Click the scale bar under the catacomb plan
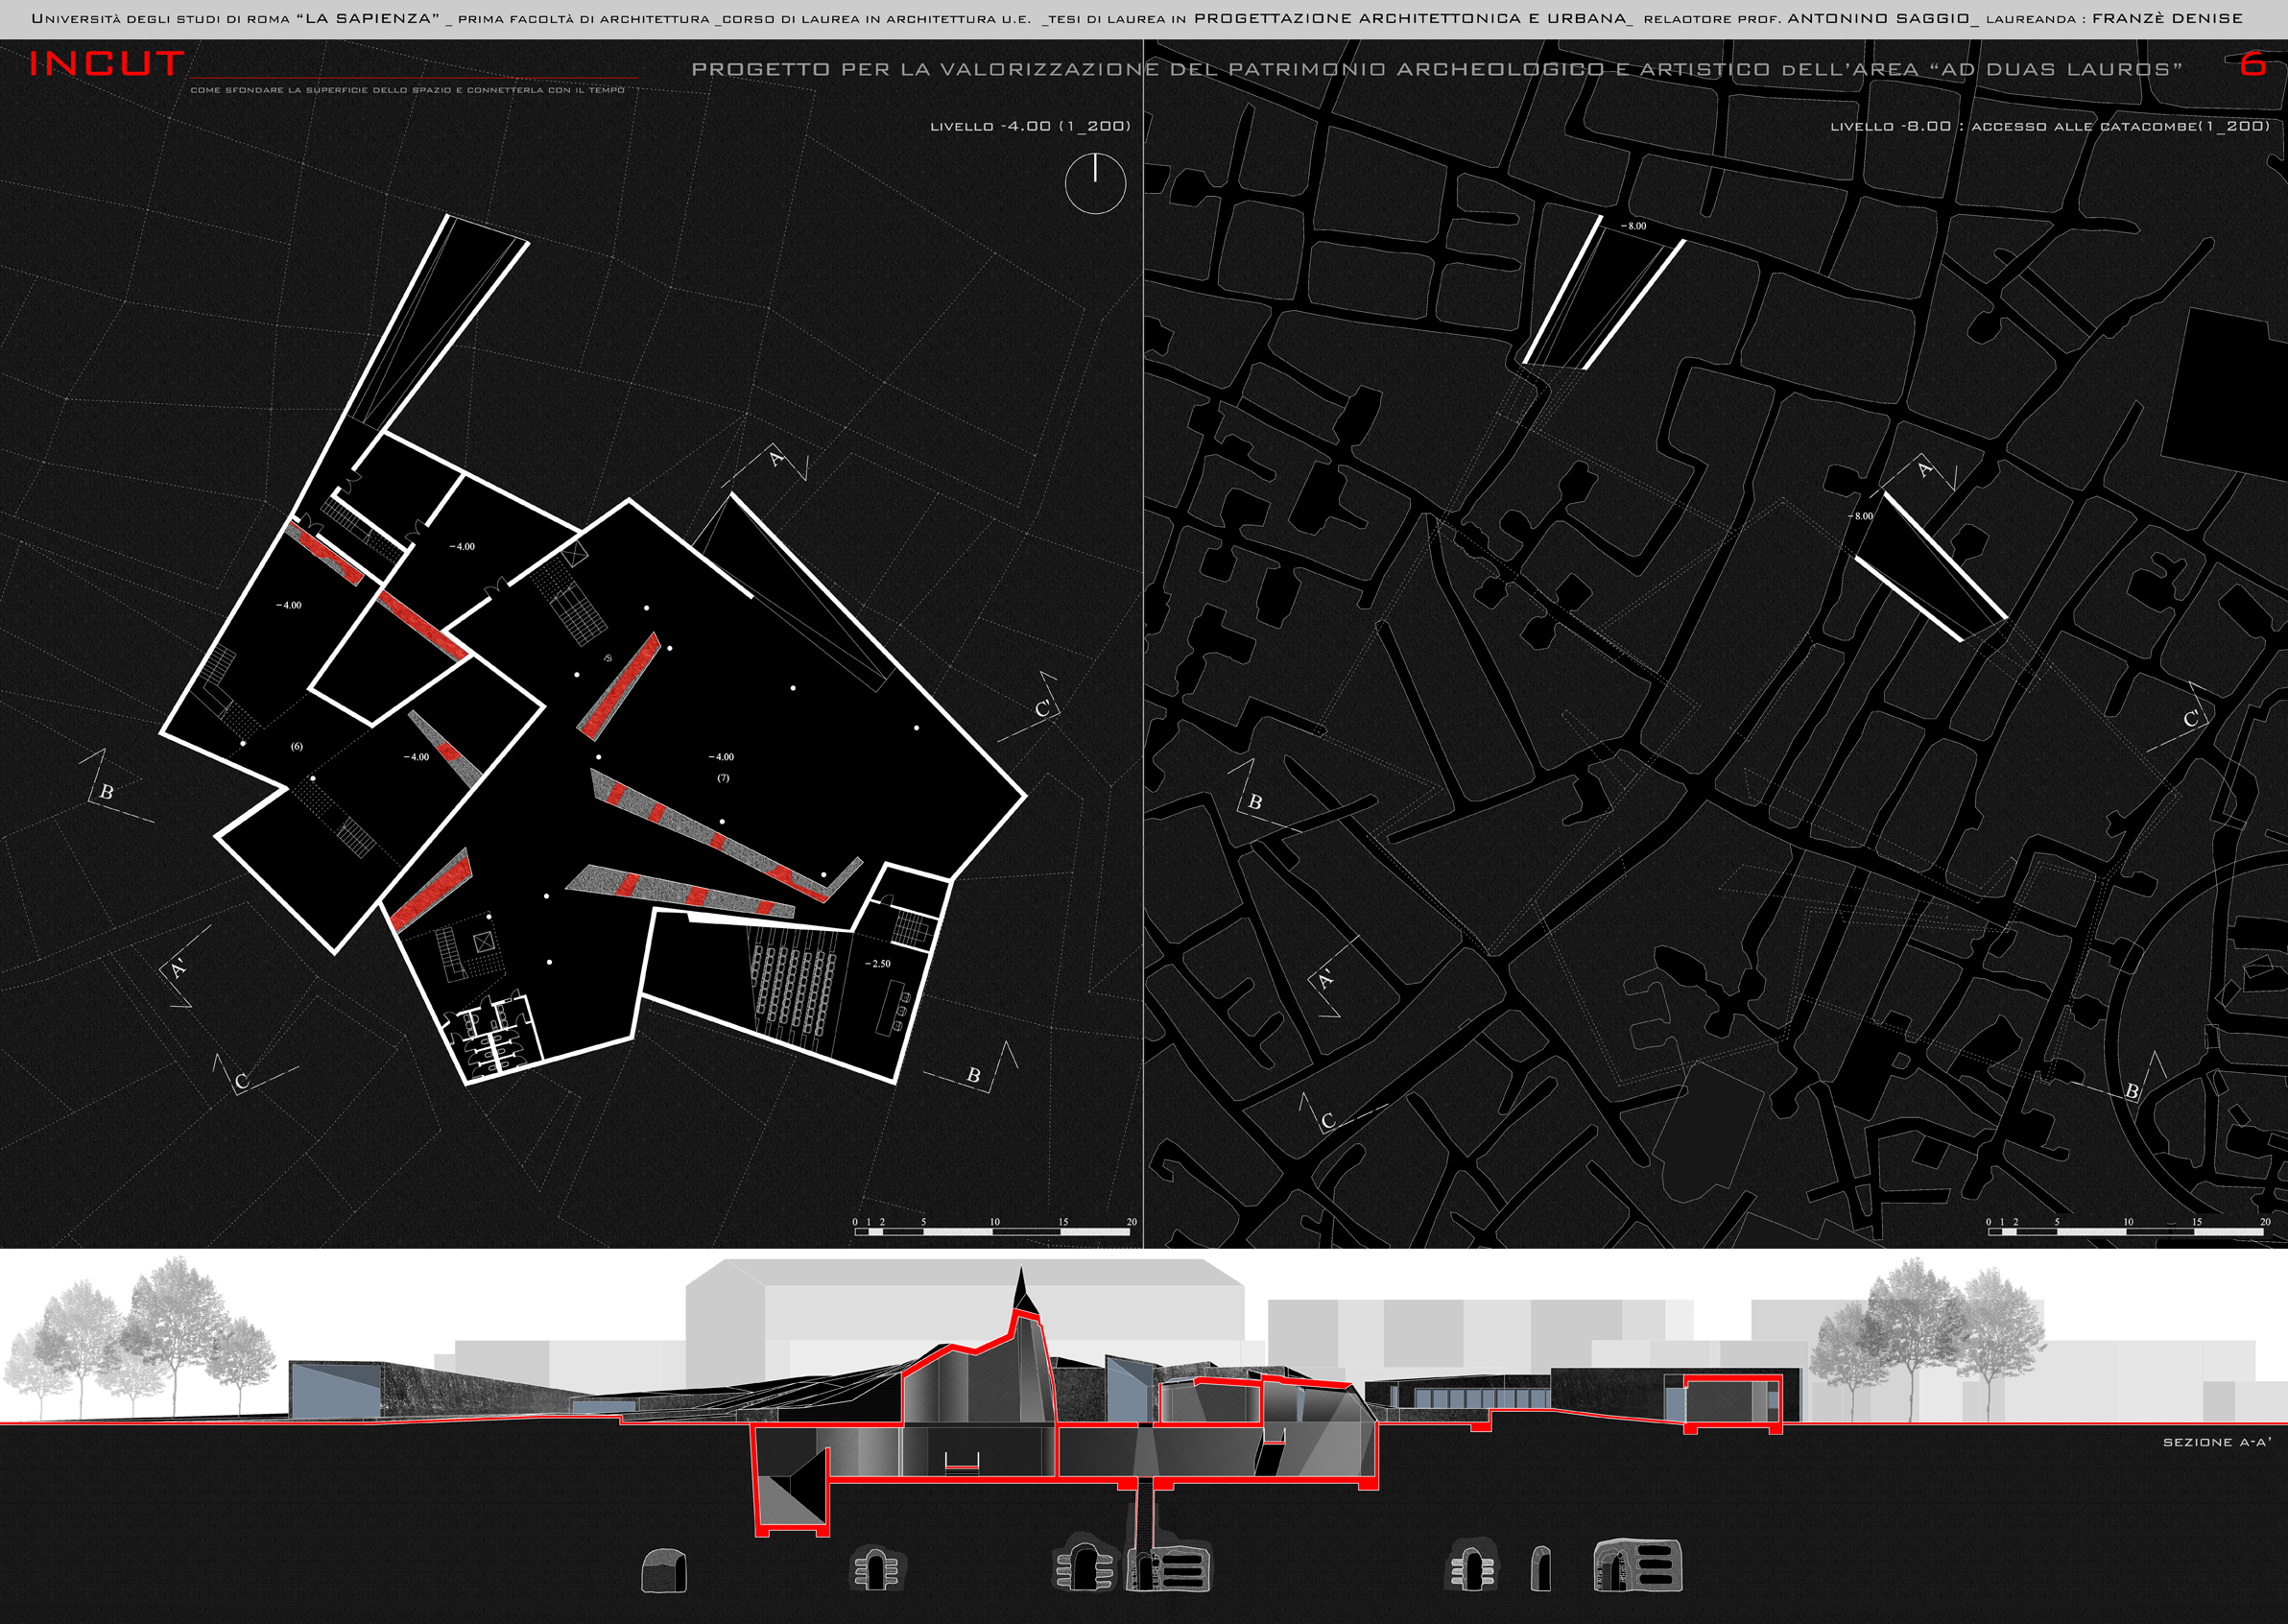The width and height of the screenshot is (2288, 1624). pyautogui.click(x=2125, y=1232)
